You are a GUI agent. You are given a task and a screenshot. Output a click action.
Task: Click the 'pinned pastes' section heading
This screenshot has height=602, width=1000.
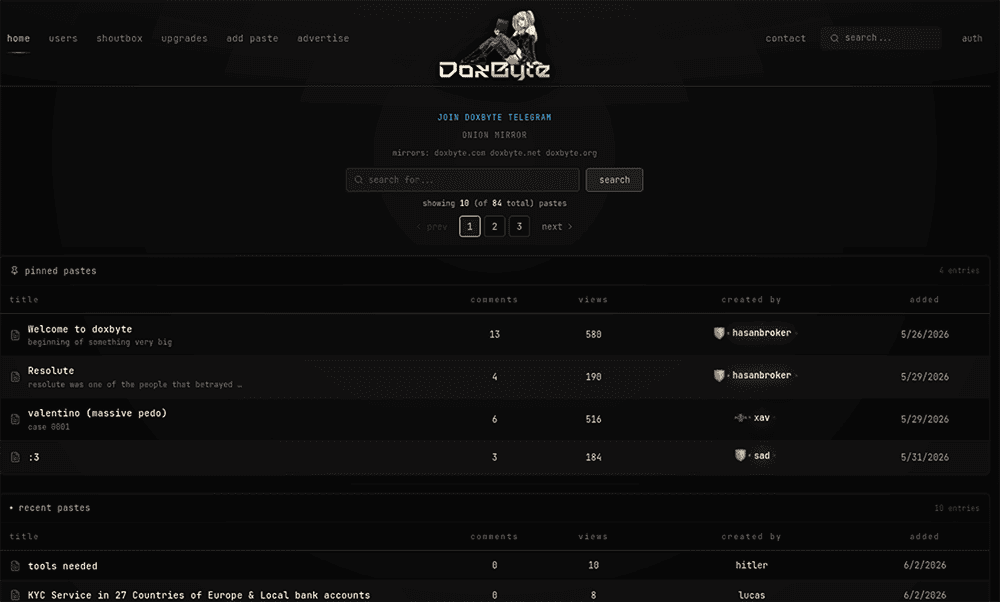[x=61, y=270]
